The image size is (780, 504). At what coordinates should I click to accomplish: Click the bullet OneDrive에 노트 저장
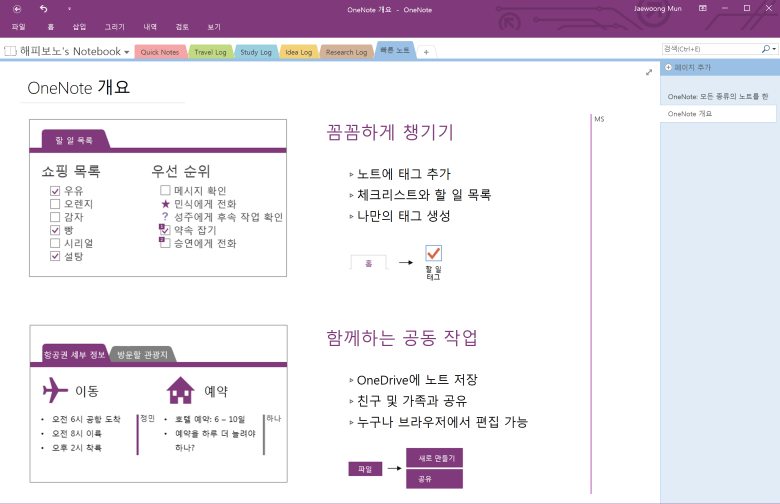tap(417, 380)
